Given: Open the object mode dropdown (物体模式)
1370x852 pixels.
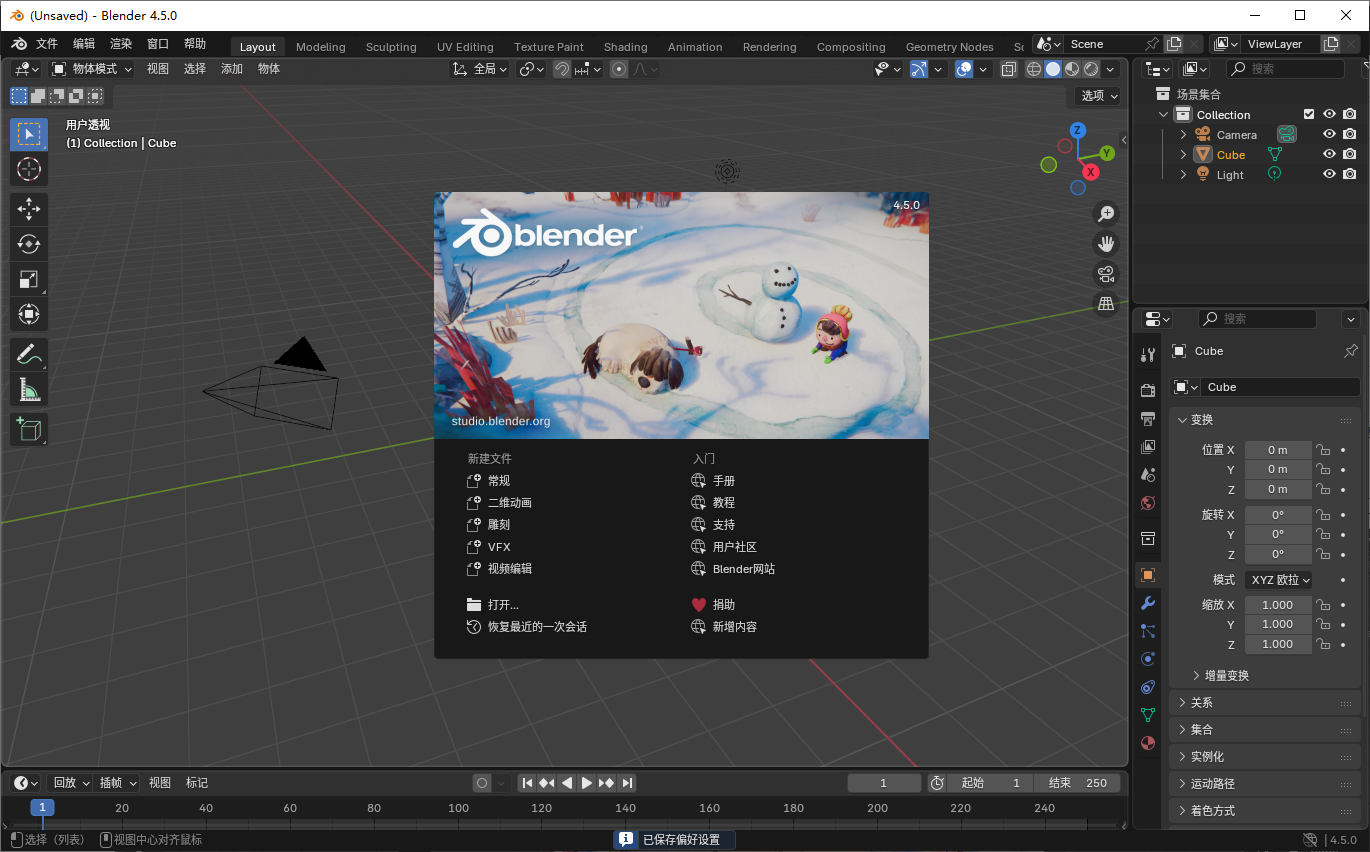Looking at the screenshot, I should (92, 69).
